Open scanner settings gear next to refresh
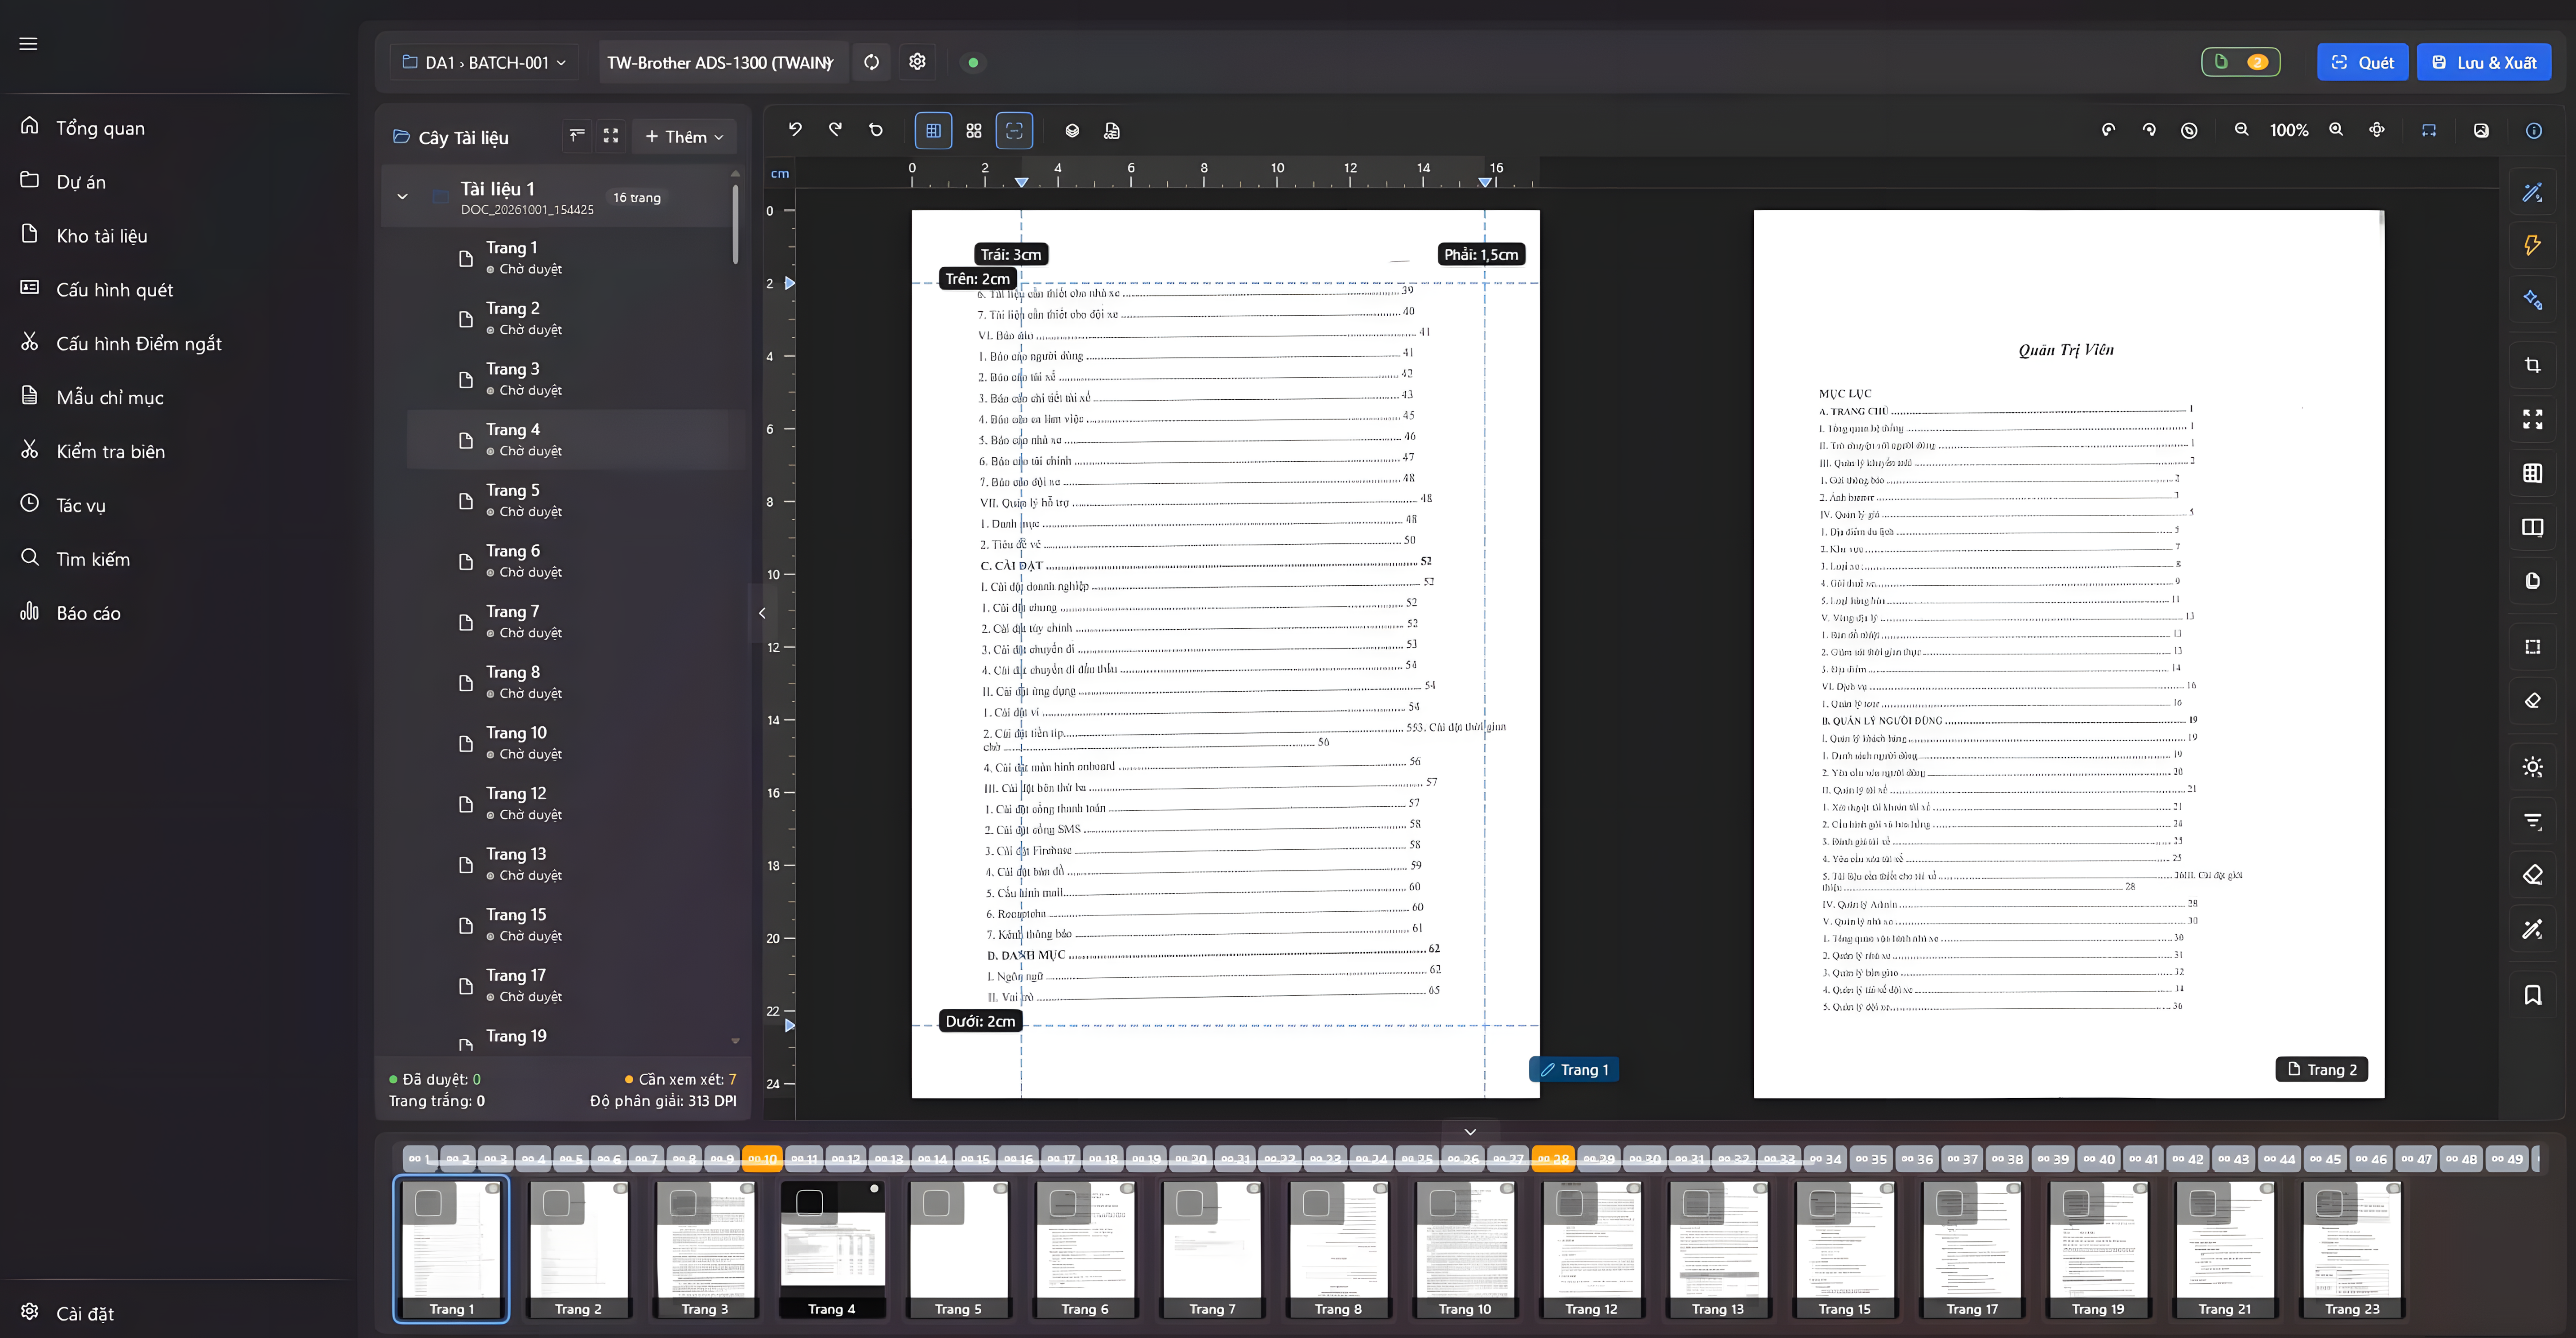The width and height of the screenshot is (2576, 1338). point(917,62)
